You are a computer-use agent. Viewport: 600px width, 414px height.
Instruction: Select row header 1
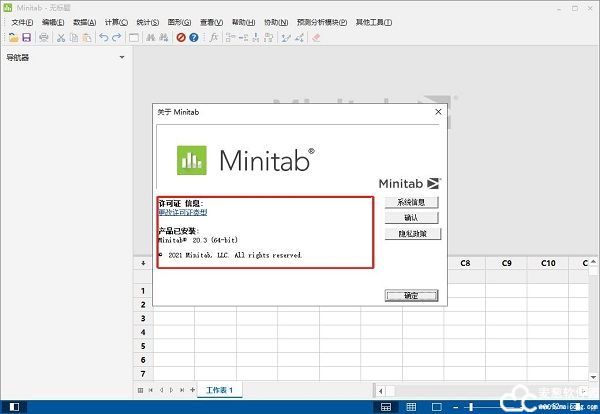tap(143, 291)
